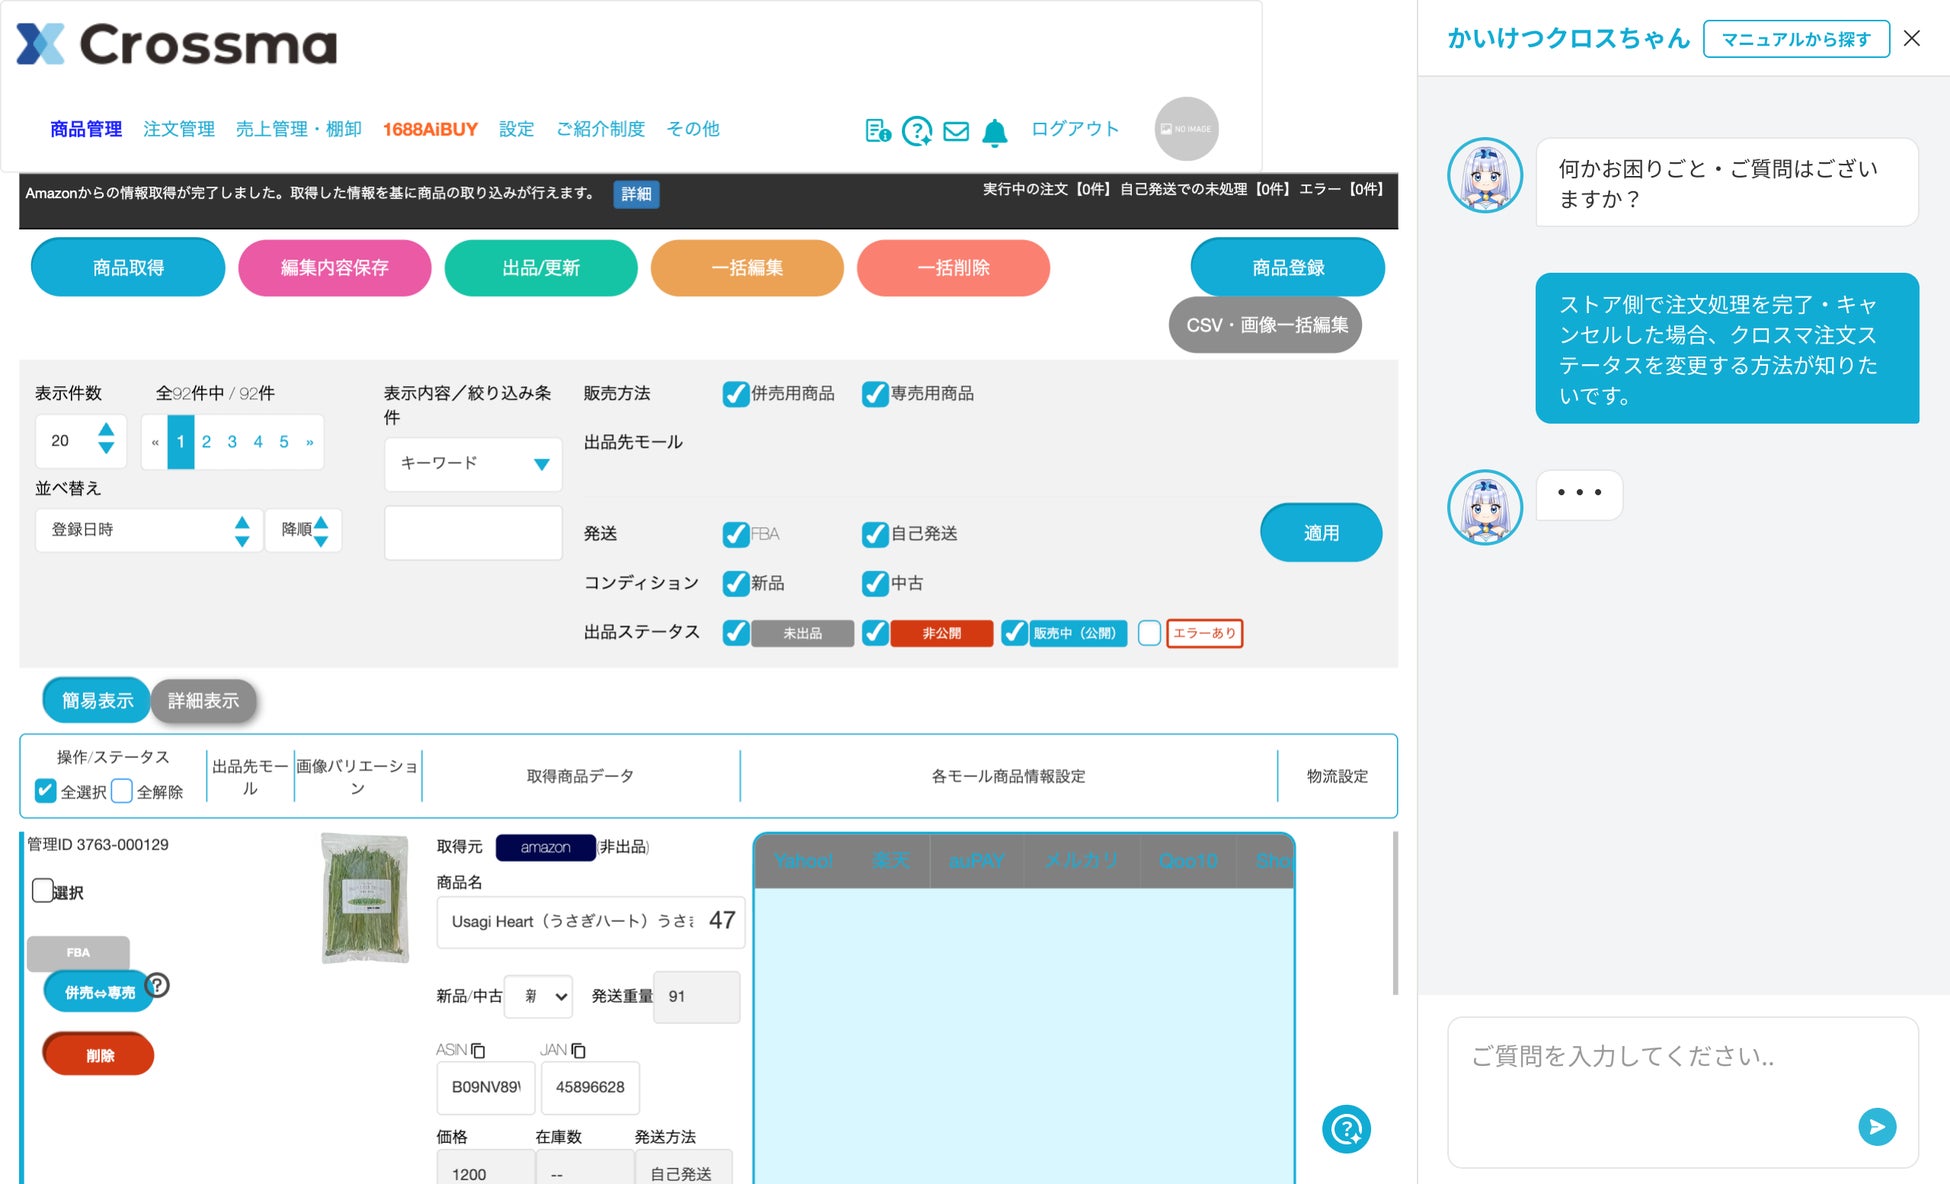Send chat message with arrow icon

tap(1876, 1127)
